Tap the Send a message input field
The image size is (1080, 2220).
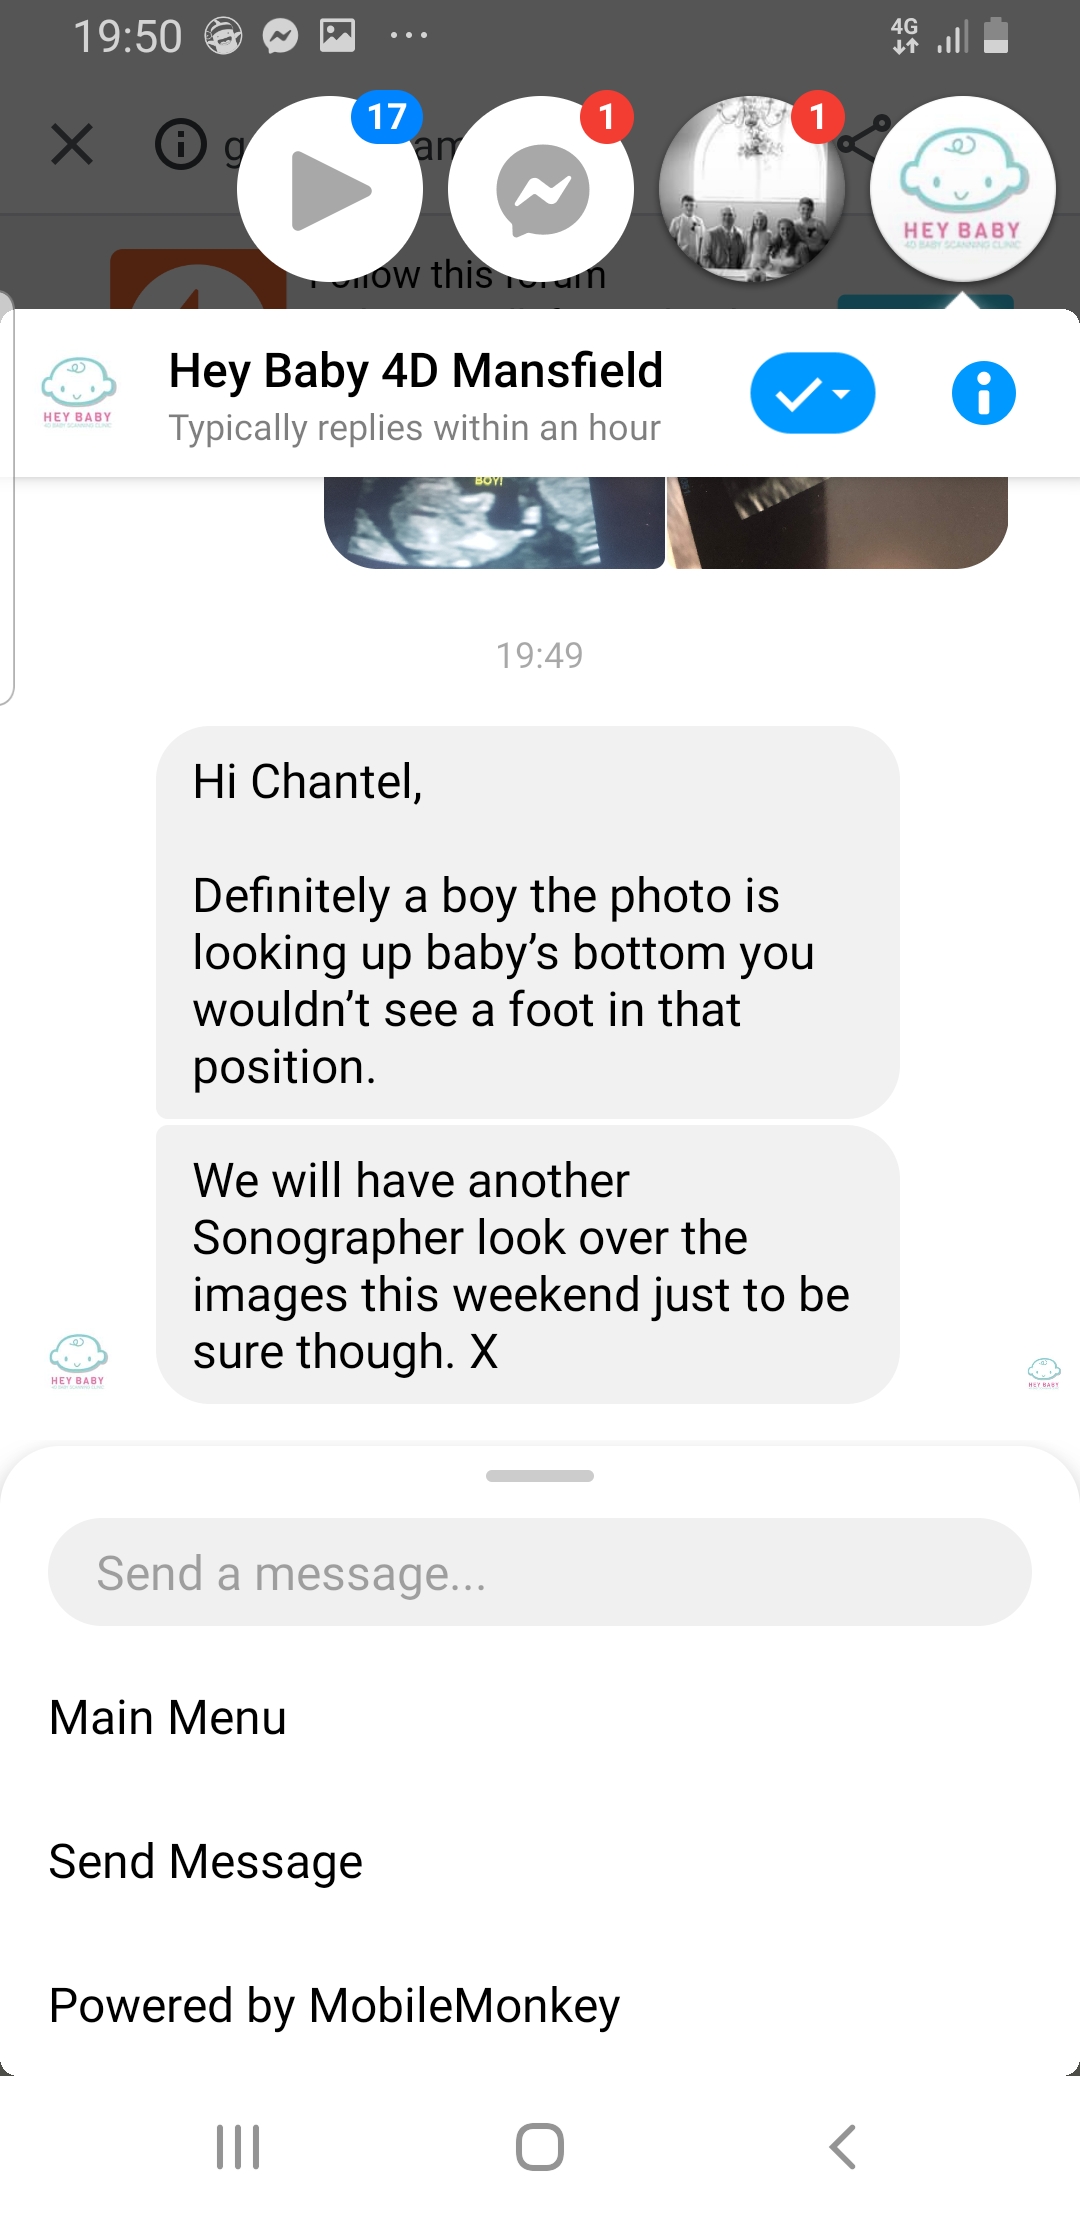click(540, 1573)
